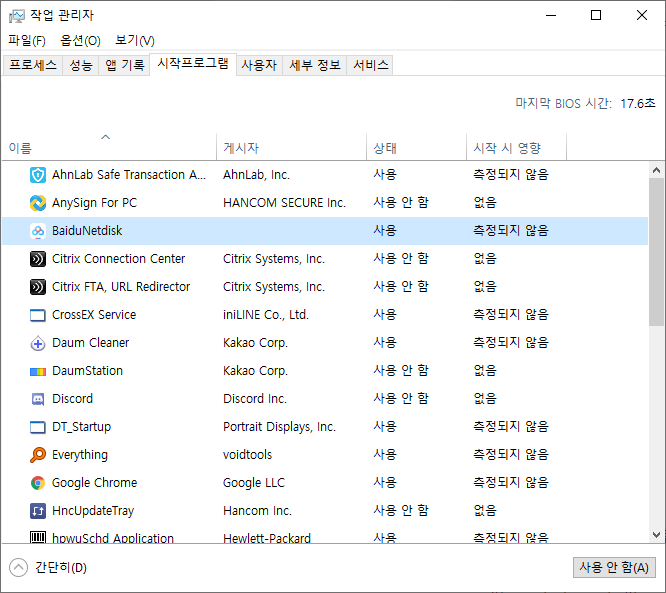666x593 pixels.
Task: Click 사용 안 함 status of DaumStation
Action: pyautogui.click(x=401, y=371)
